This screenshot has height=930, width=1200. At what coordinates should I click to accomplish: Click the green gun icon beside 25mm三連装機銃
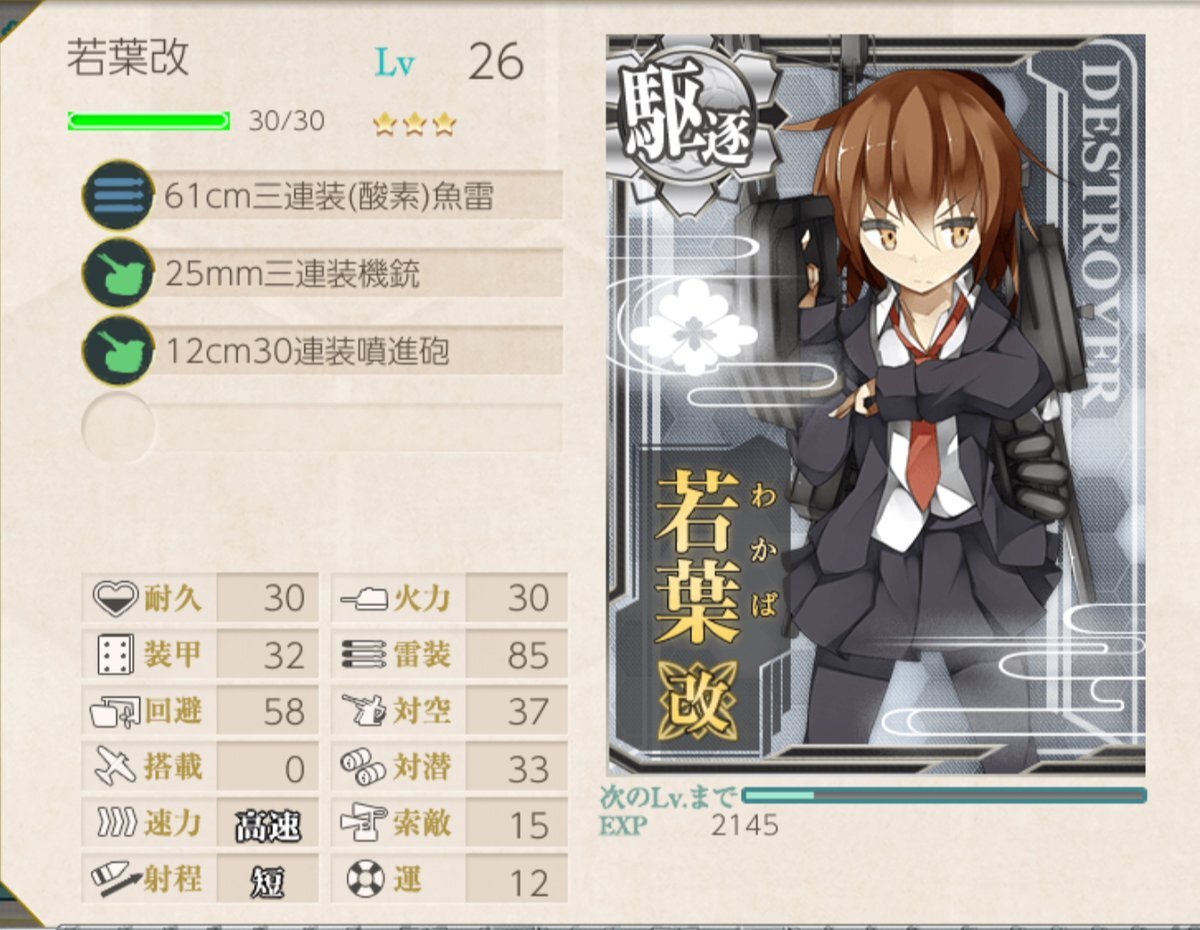pos(118,274)
